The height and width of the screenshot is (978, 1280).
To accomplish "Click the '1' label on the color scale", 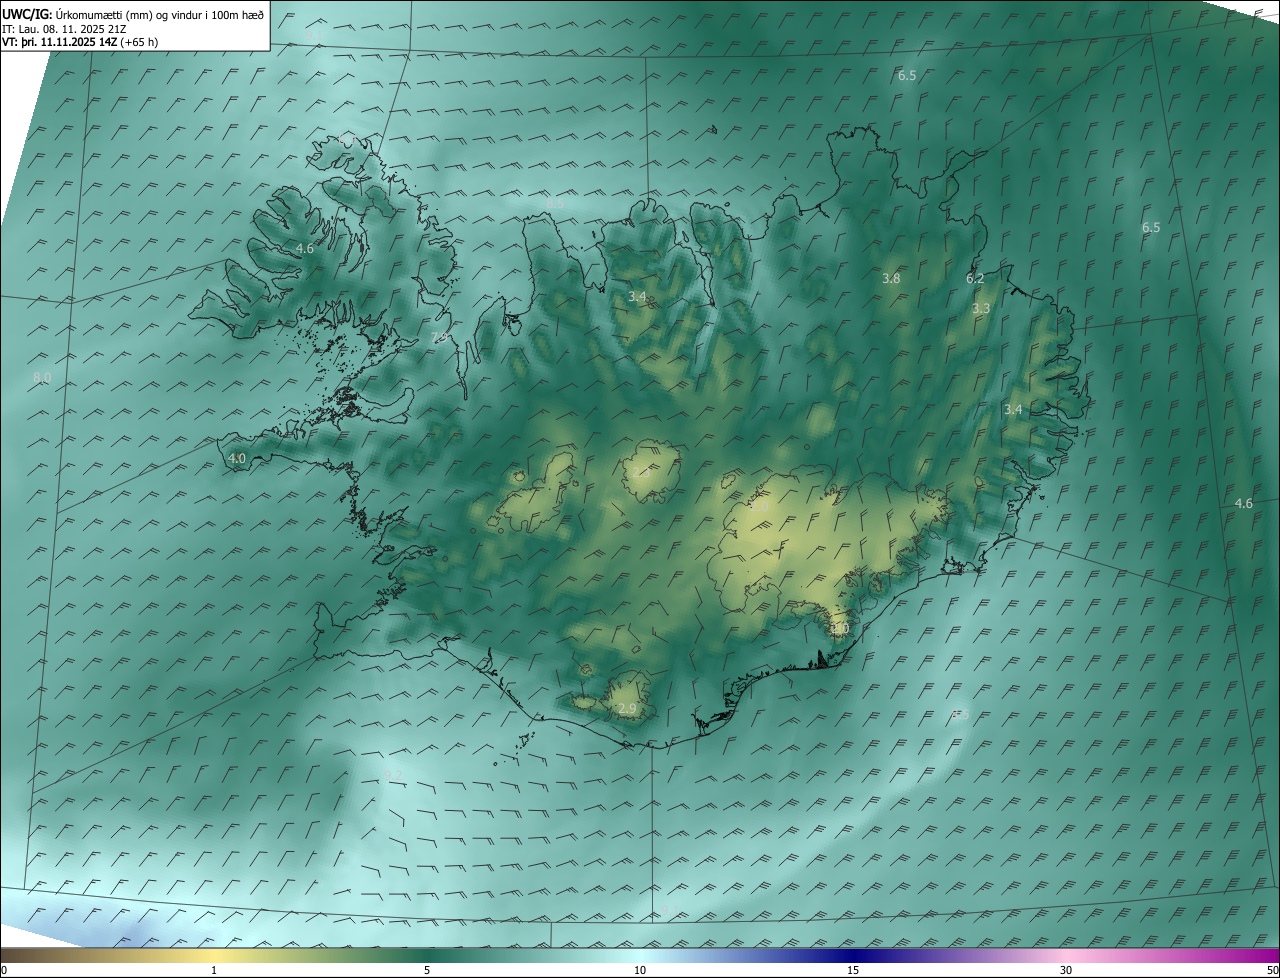I will tap(214, 970).
